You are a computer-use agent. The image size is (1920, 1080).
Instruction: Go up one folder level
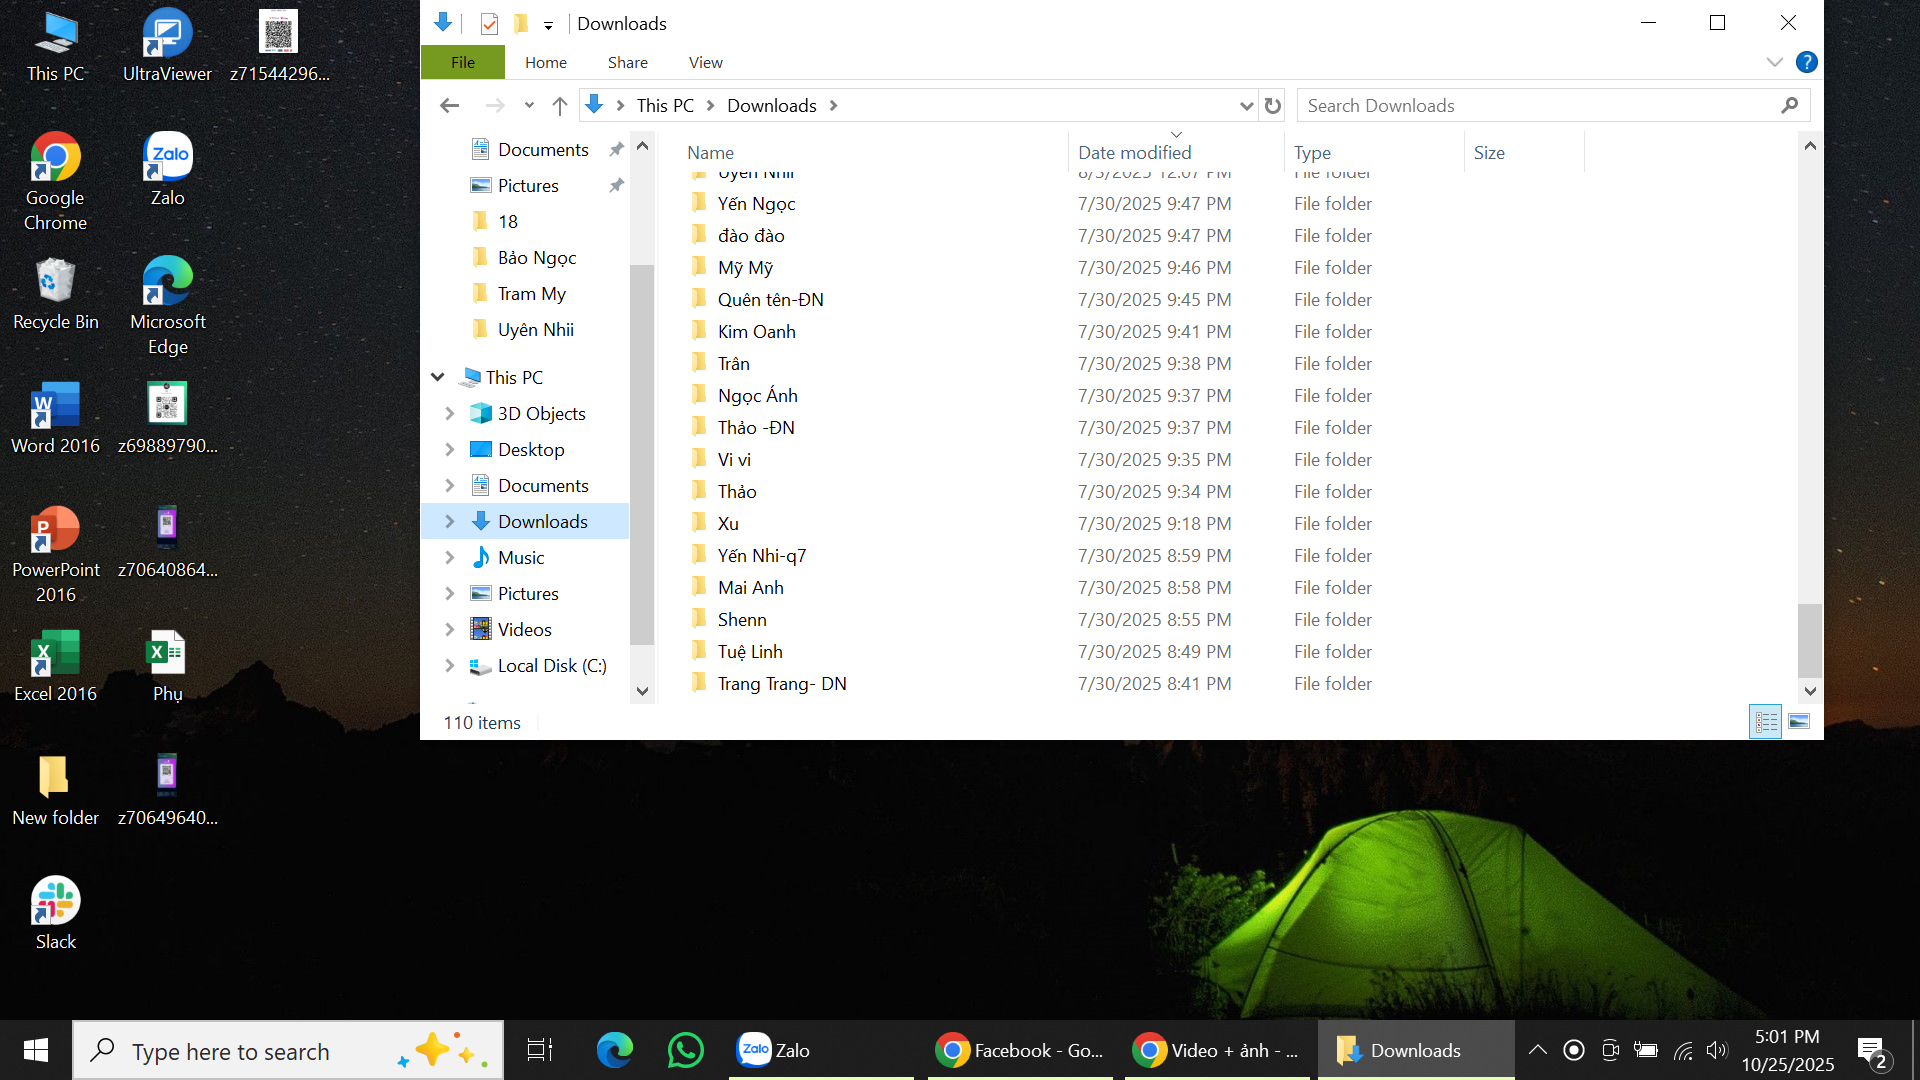(x=560, y=106)
